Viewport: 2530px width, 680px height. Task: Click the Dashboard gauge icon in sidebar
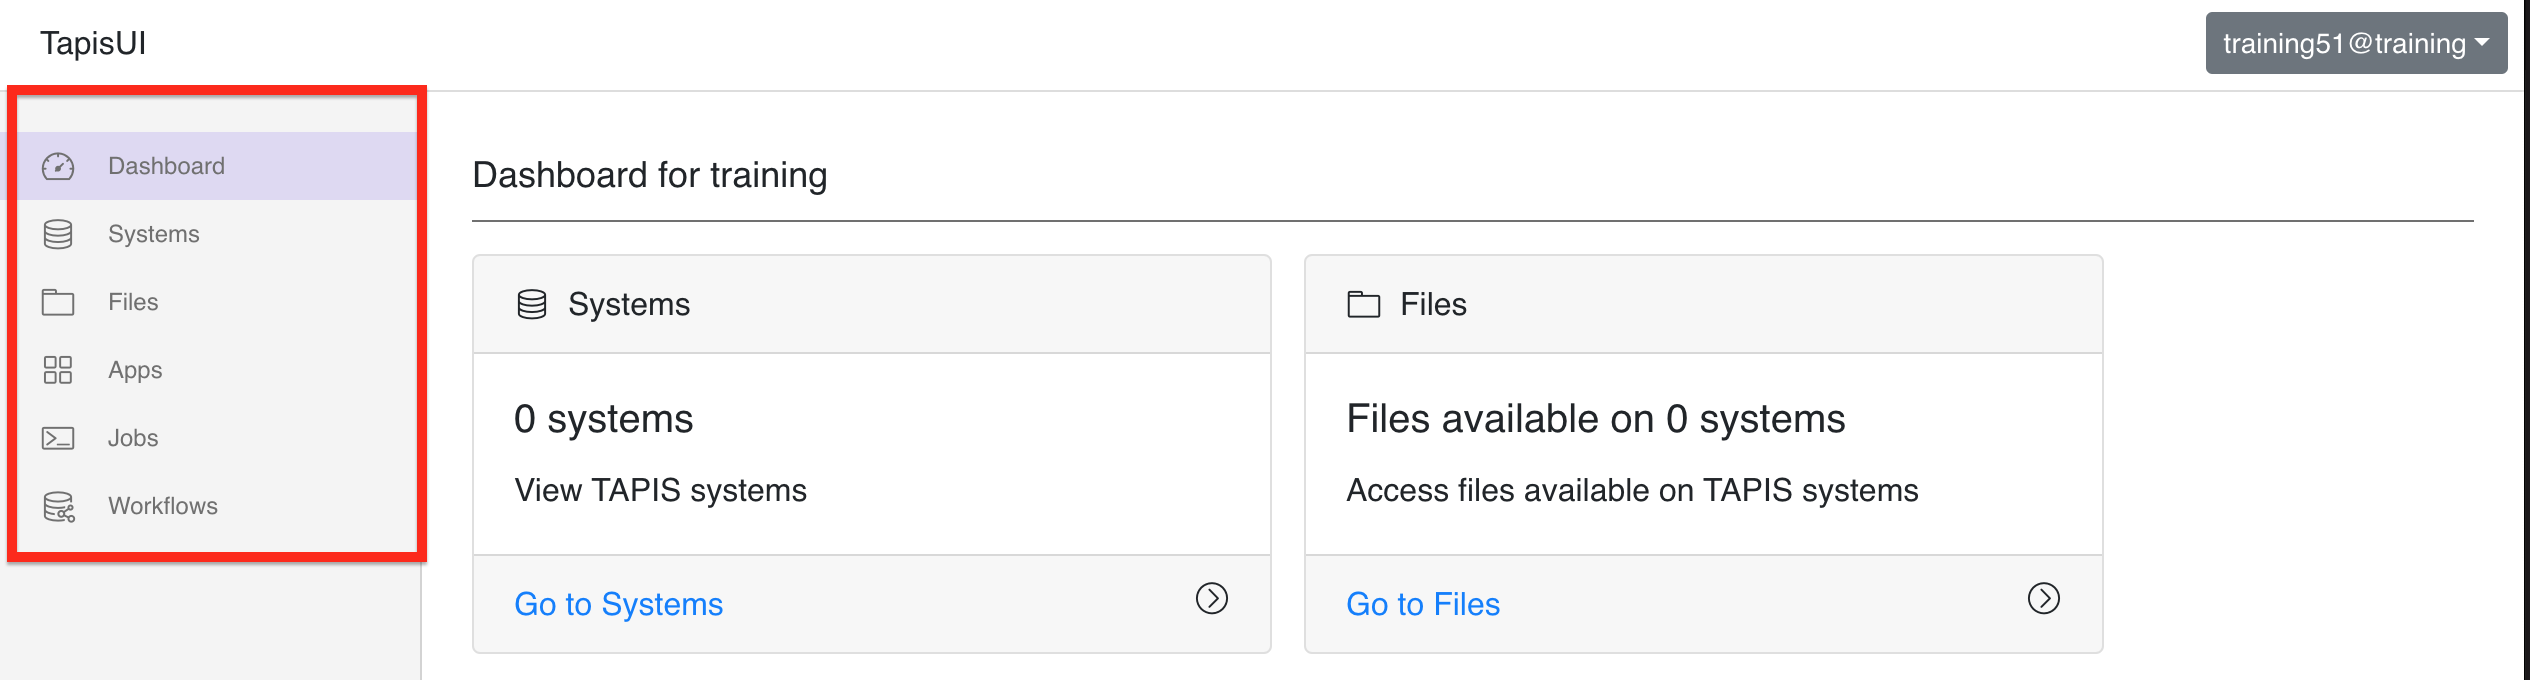click(x=58, y=166)
